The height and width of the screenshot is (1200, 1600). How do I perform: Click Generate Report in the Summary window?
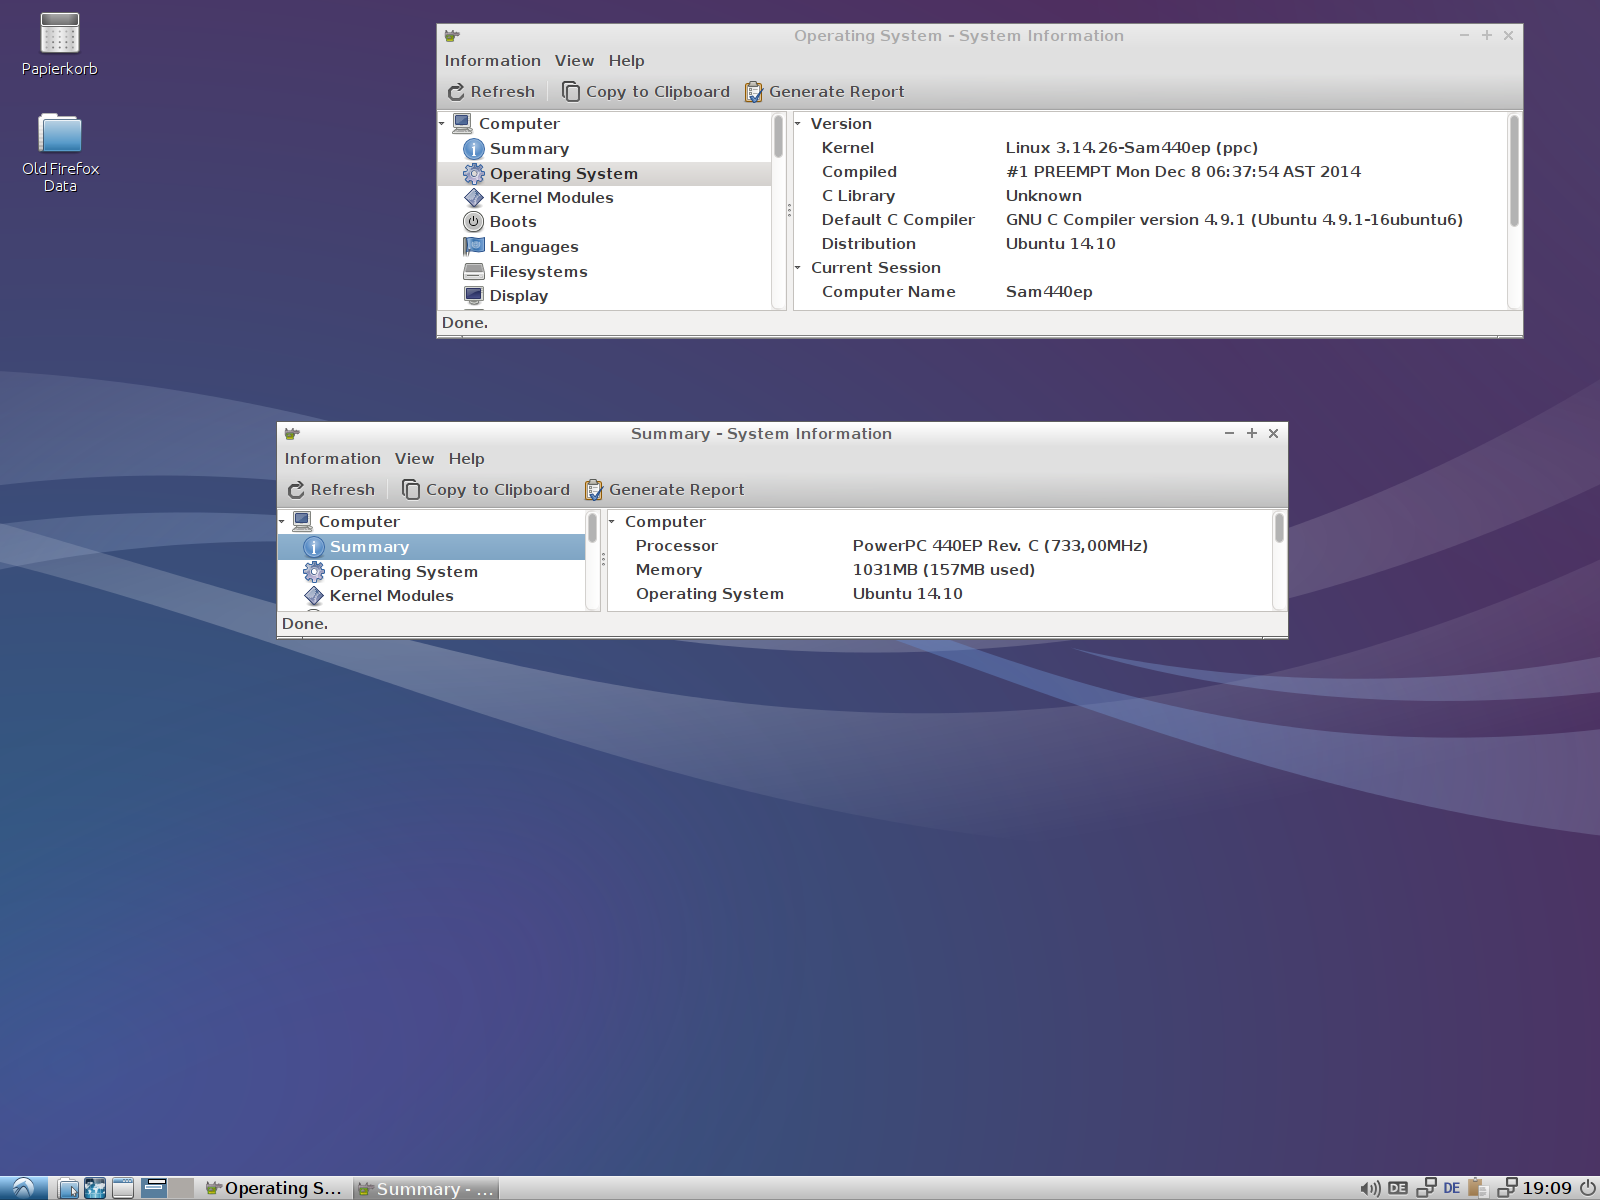[x=665, y=490]
